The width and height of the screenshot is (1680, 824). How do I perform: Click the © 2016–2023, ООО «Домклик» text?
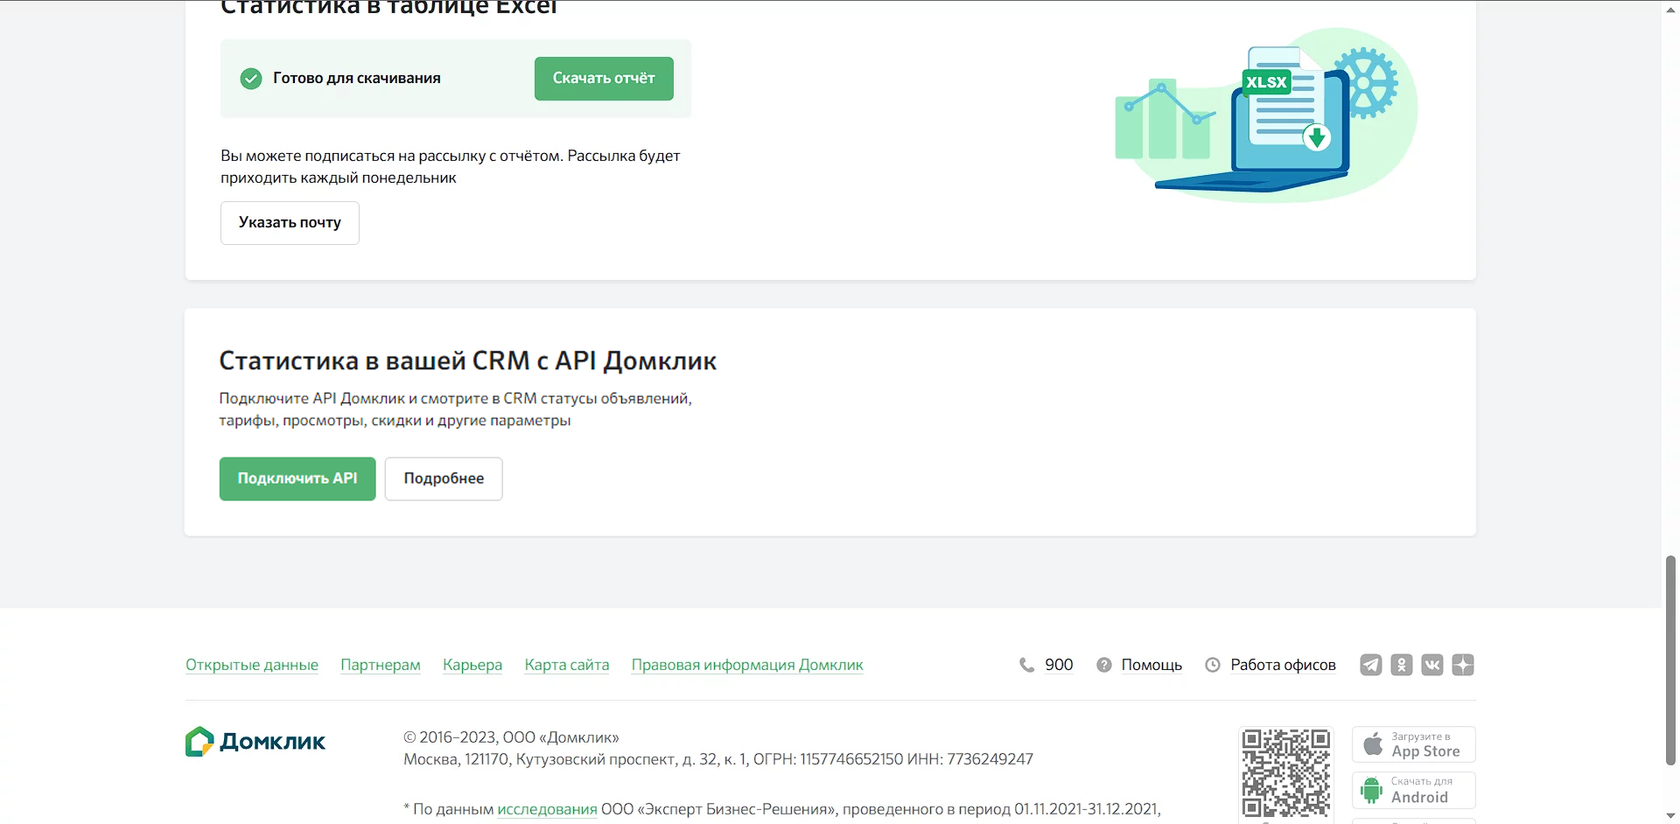(x=511, y=737)
